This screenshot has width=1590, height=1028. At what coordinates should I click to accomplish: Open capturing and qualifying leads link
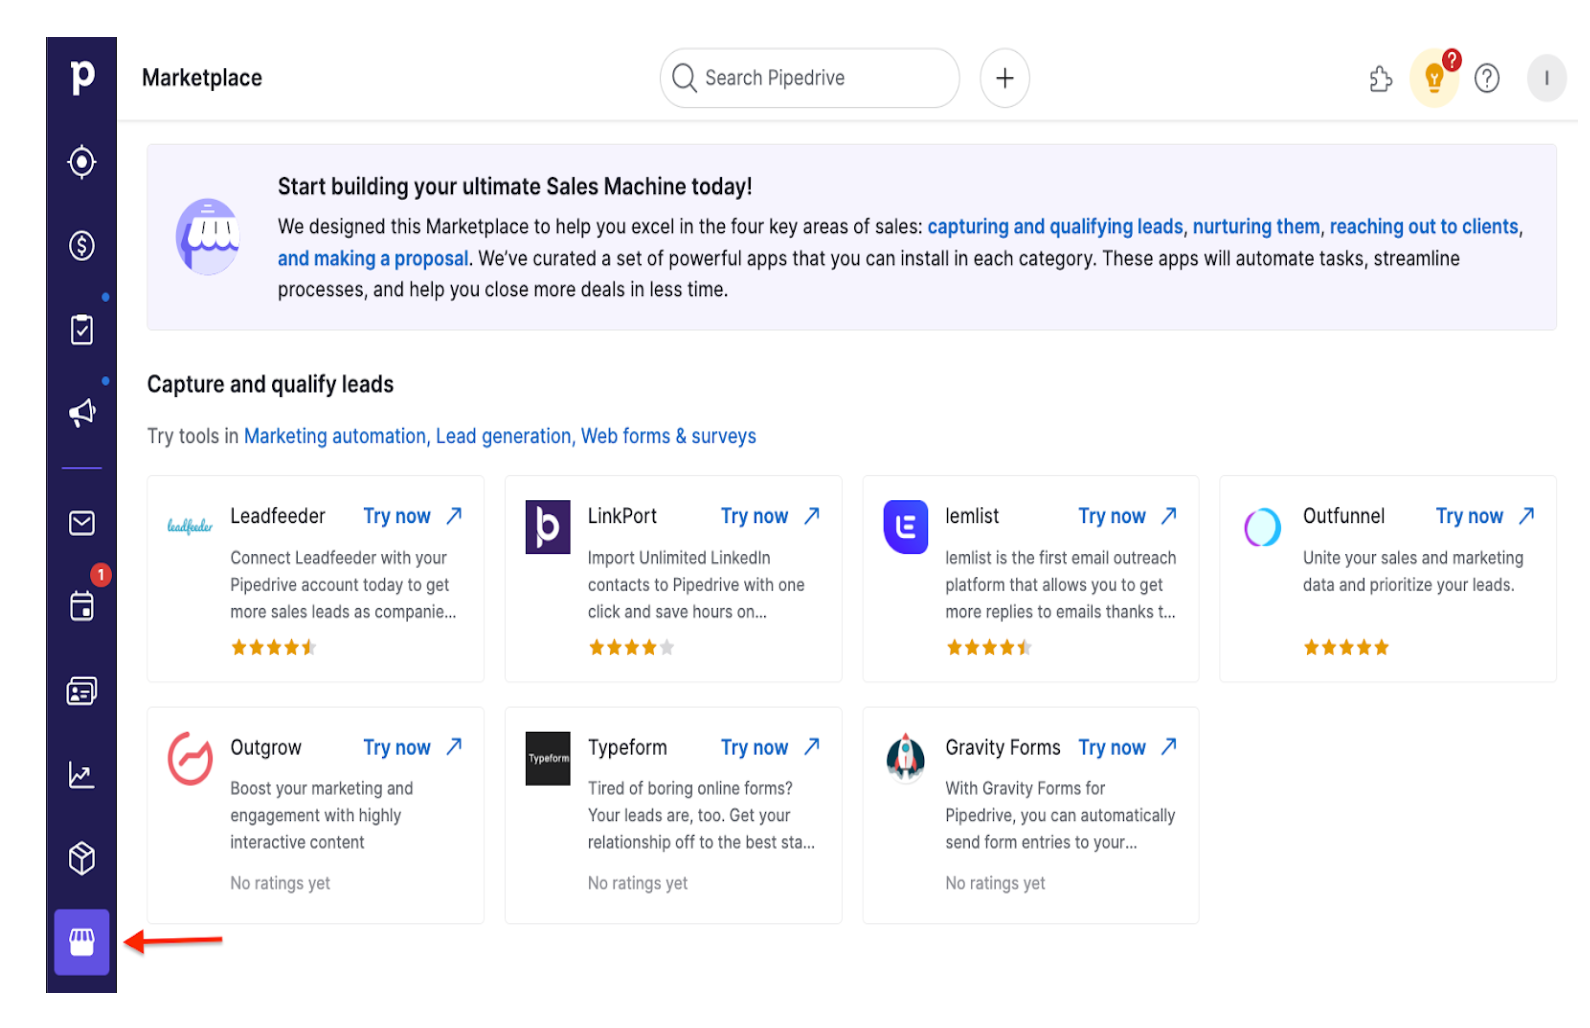point(1055,227)
